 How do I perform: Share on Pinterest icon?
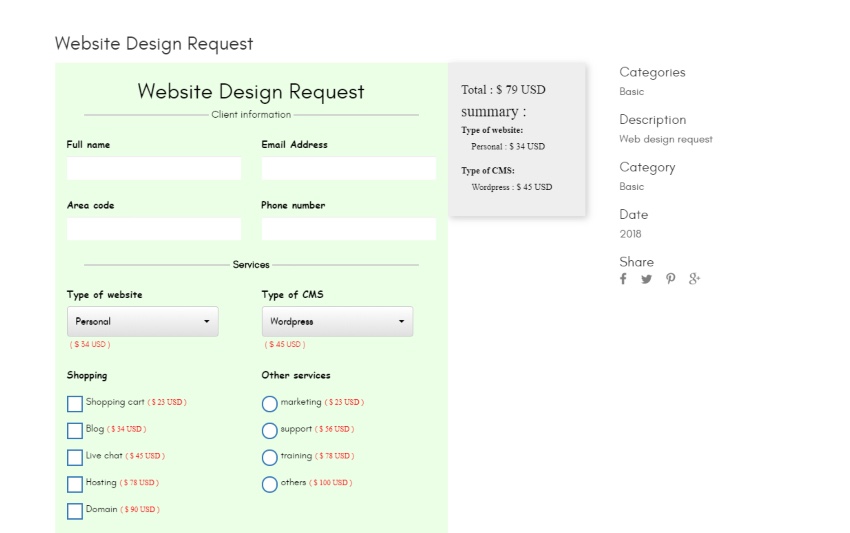coord(671,279)
